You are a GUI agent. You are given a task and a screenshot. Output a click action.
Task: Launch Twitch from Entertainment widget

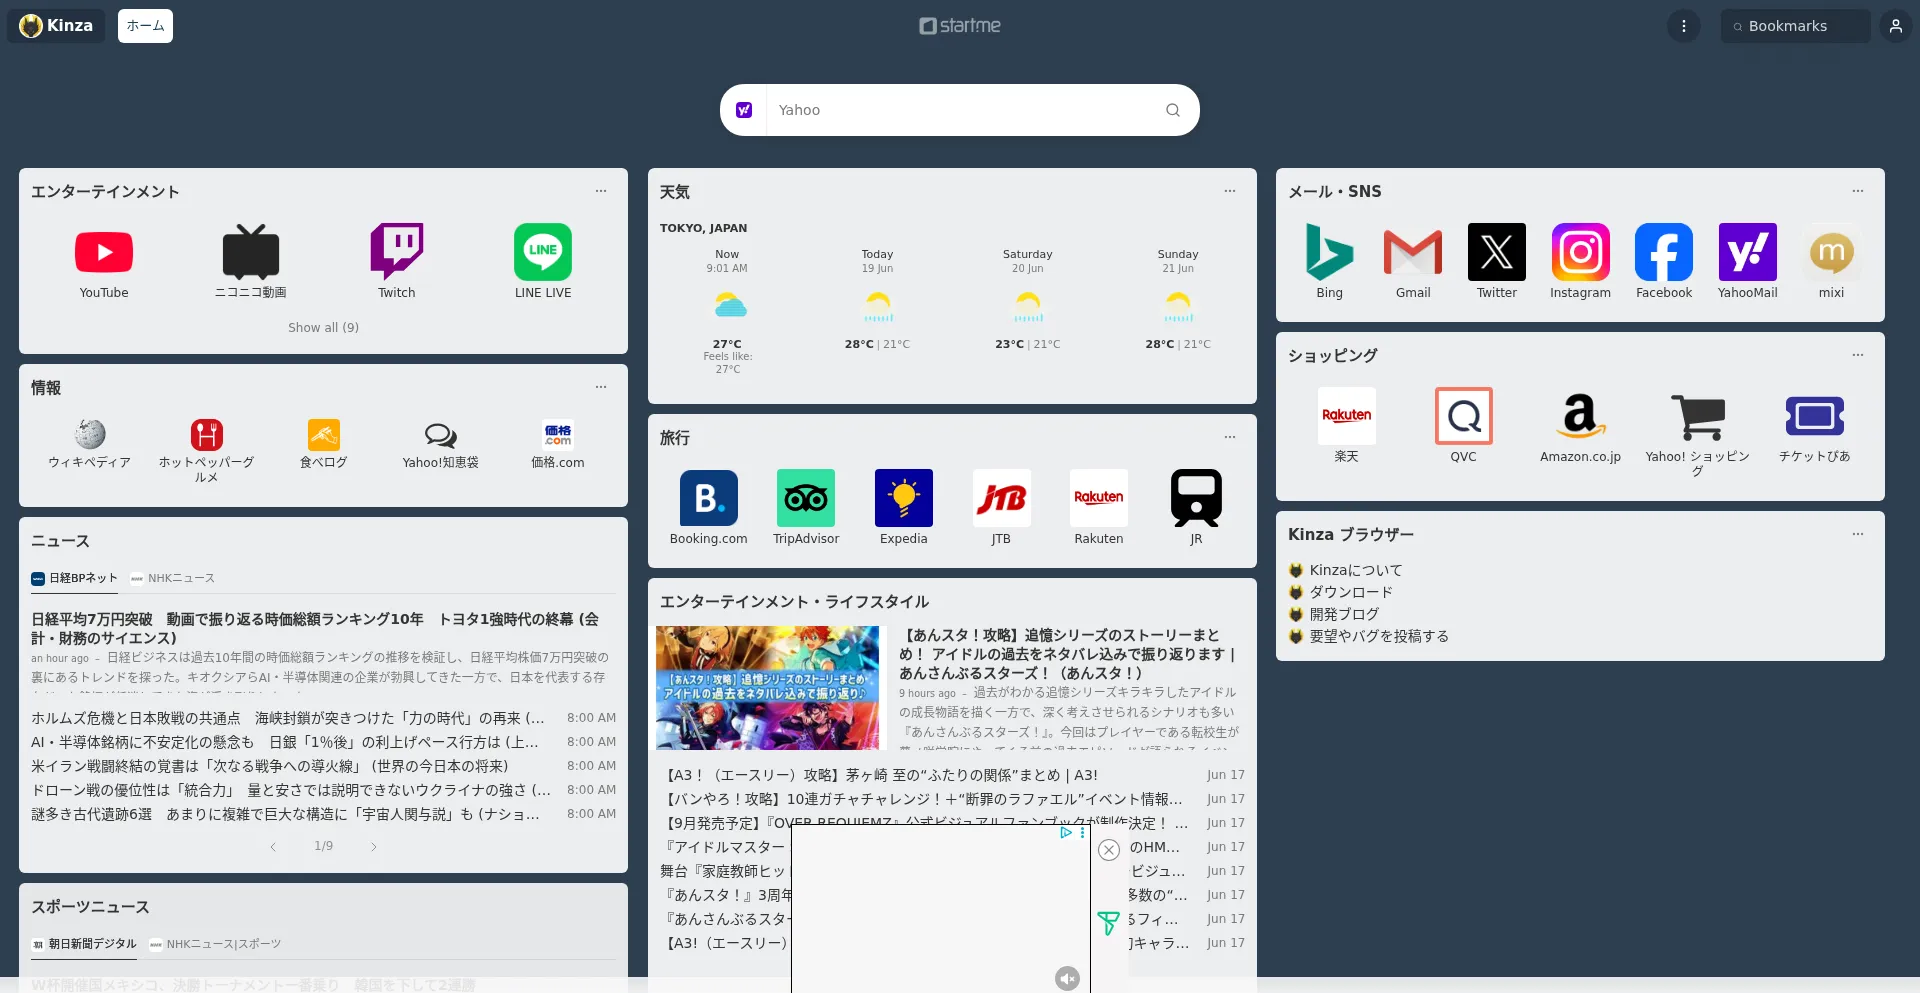click(x=397, y=252)
